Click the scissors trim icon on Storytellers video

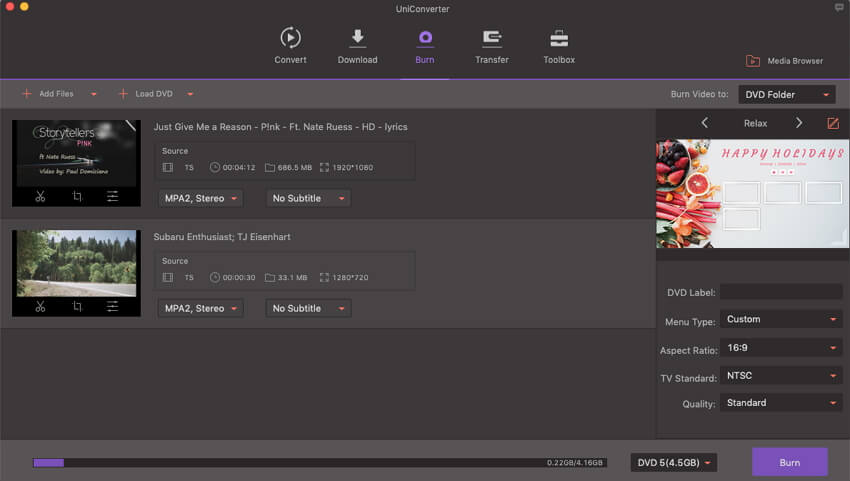pos(40,196)
